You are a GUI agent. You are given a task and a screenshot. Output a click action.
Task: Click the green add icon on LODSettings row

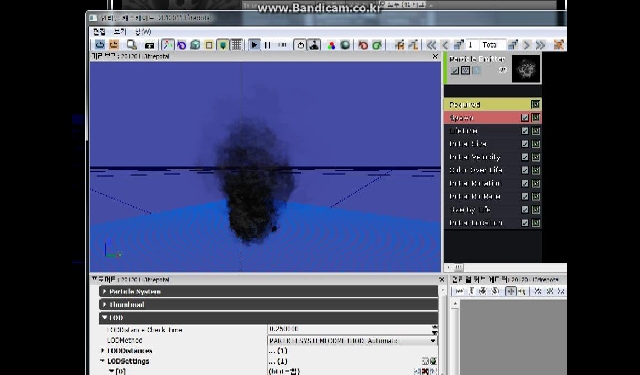(x=433, y=361)
